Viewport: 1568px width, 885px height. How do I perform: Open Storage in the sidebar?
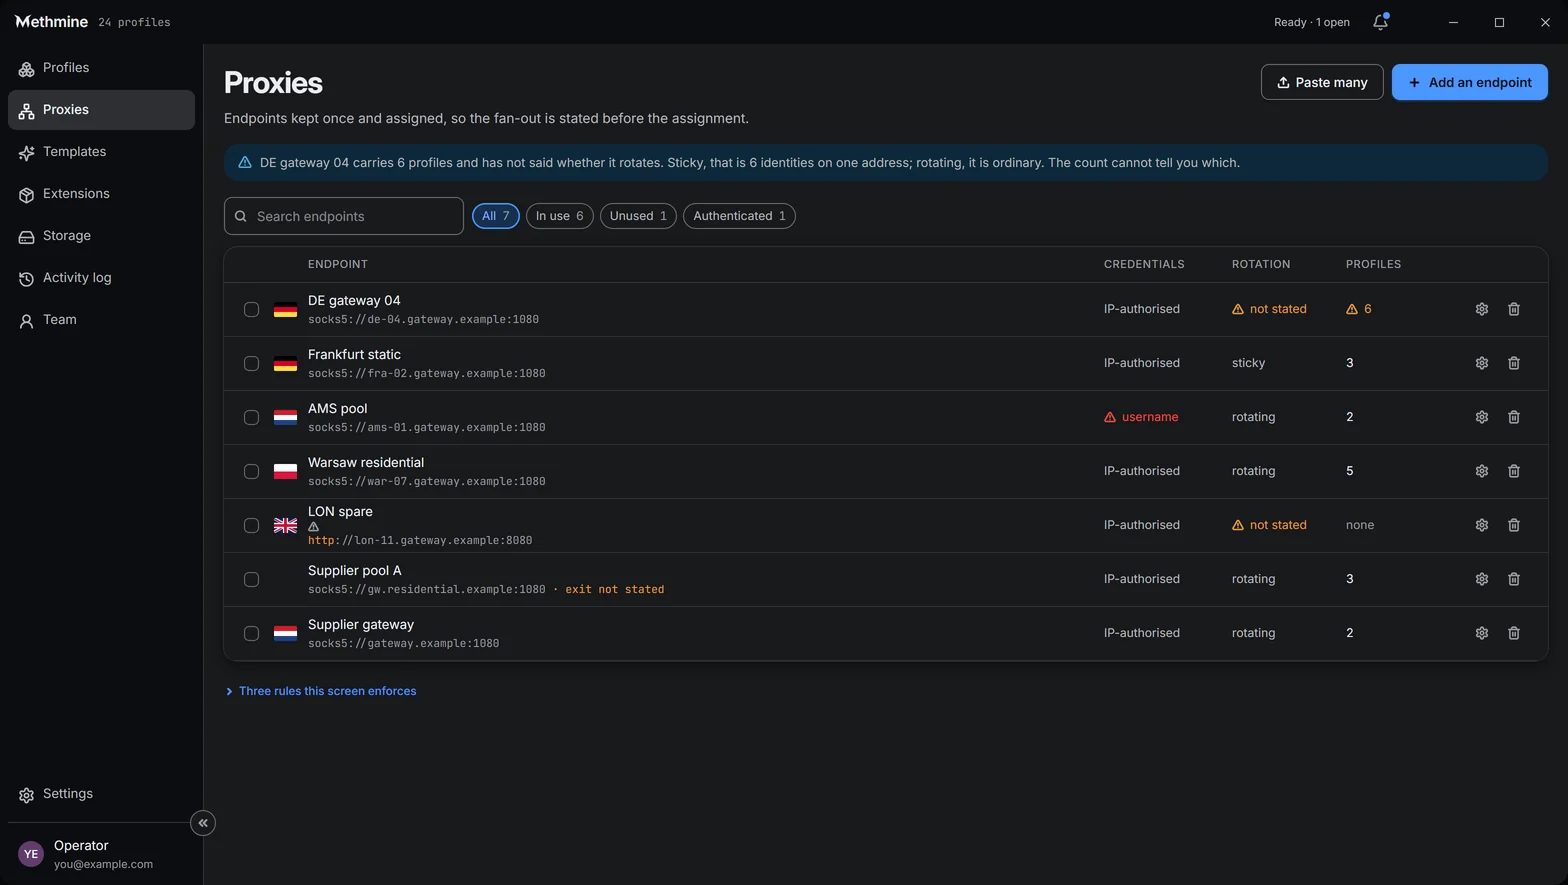tap(101, 236)
